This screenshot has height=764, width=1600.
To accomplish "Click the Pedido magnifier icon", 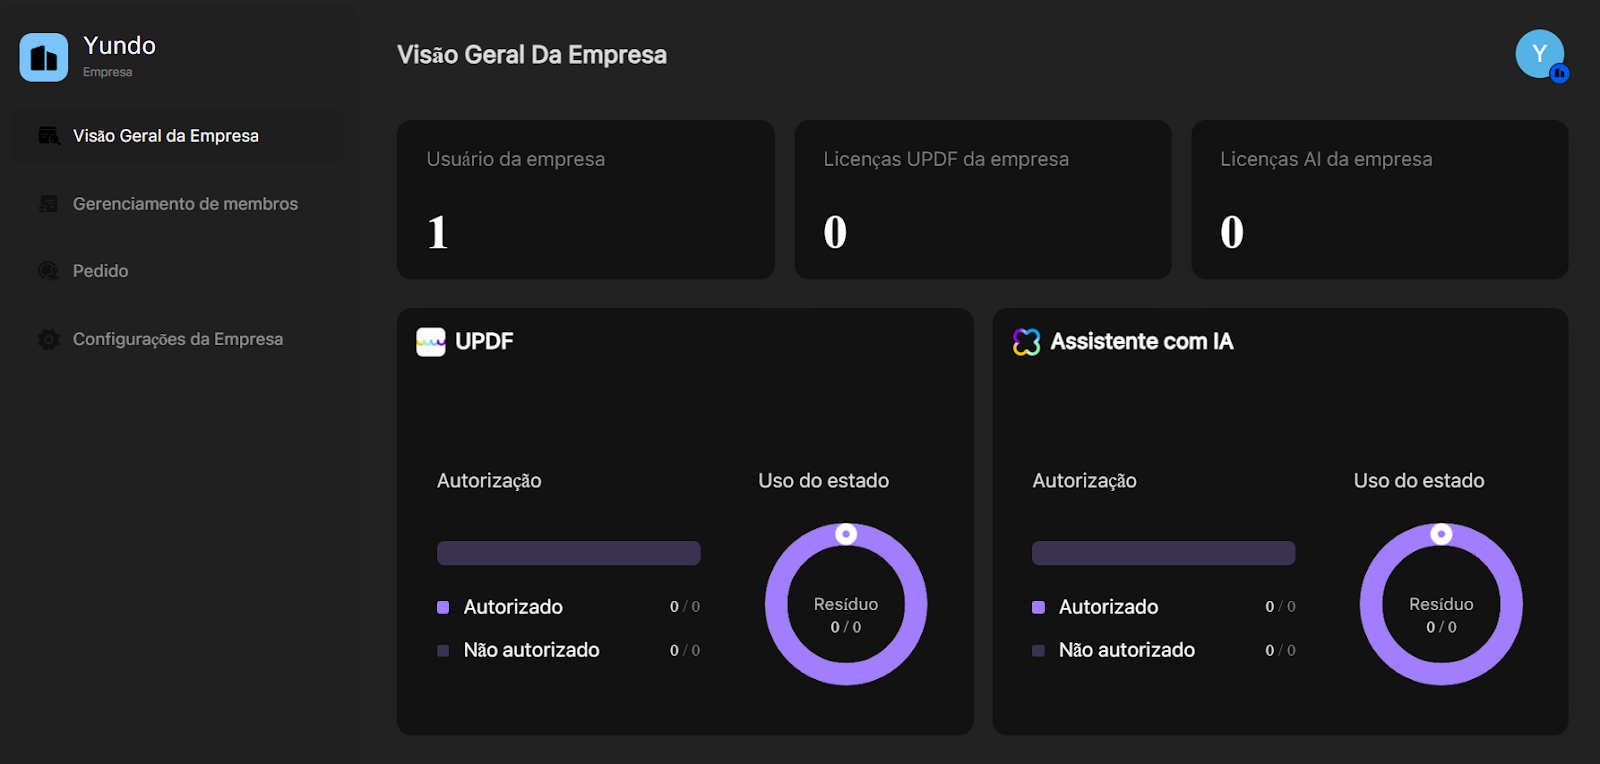I will pyautogui.click(x=47, y=270).
